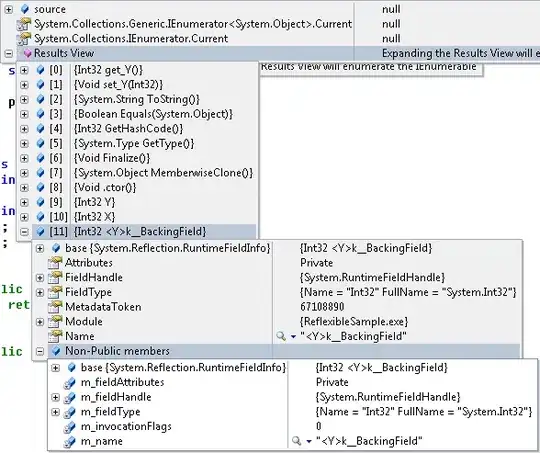Select FieldHandle value {System.RuntimeFieldHandle}
Viewport: 540px width, 453px height.
click(x=372, y=278)
